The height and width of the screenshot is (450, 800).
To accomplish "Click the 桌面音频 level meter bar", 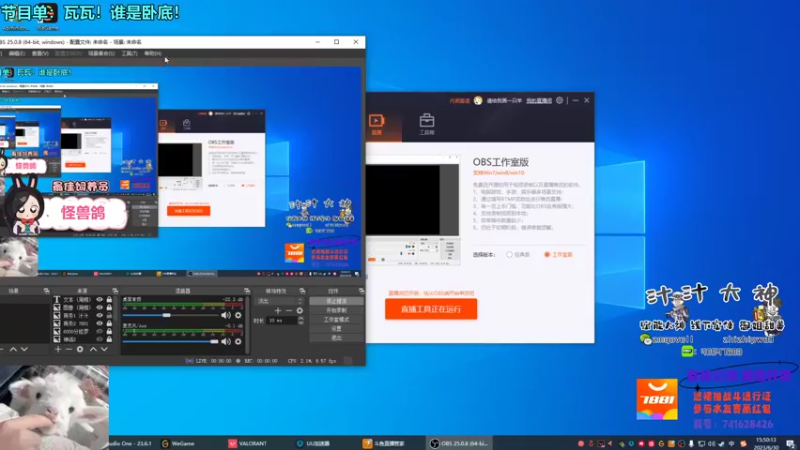I will [183, 306].
